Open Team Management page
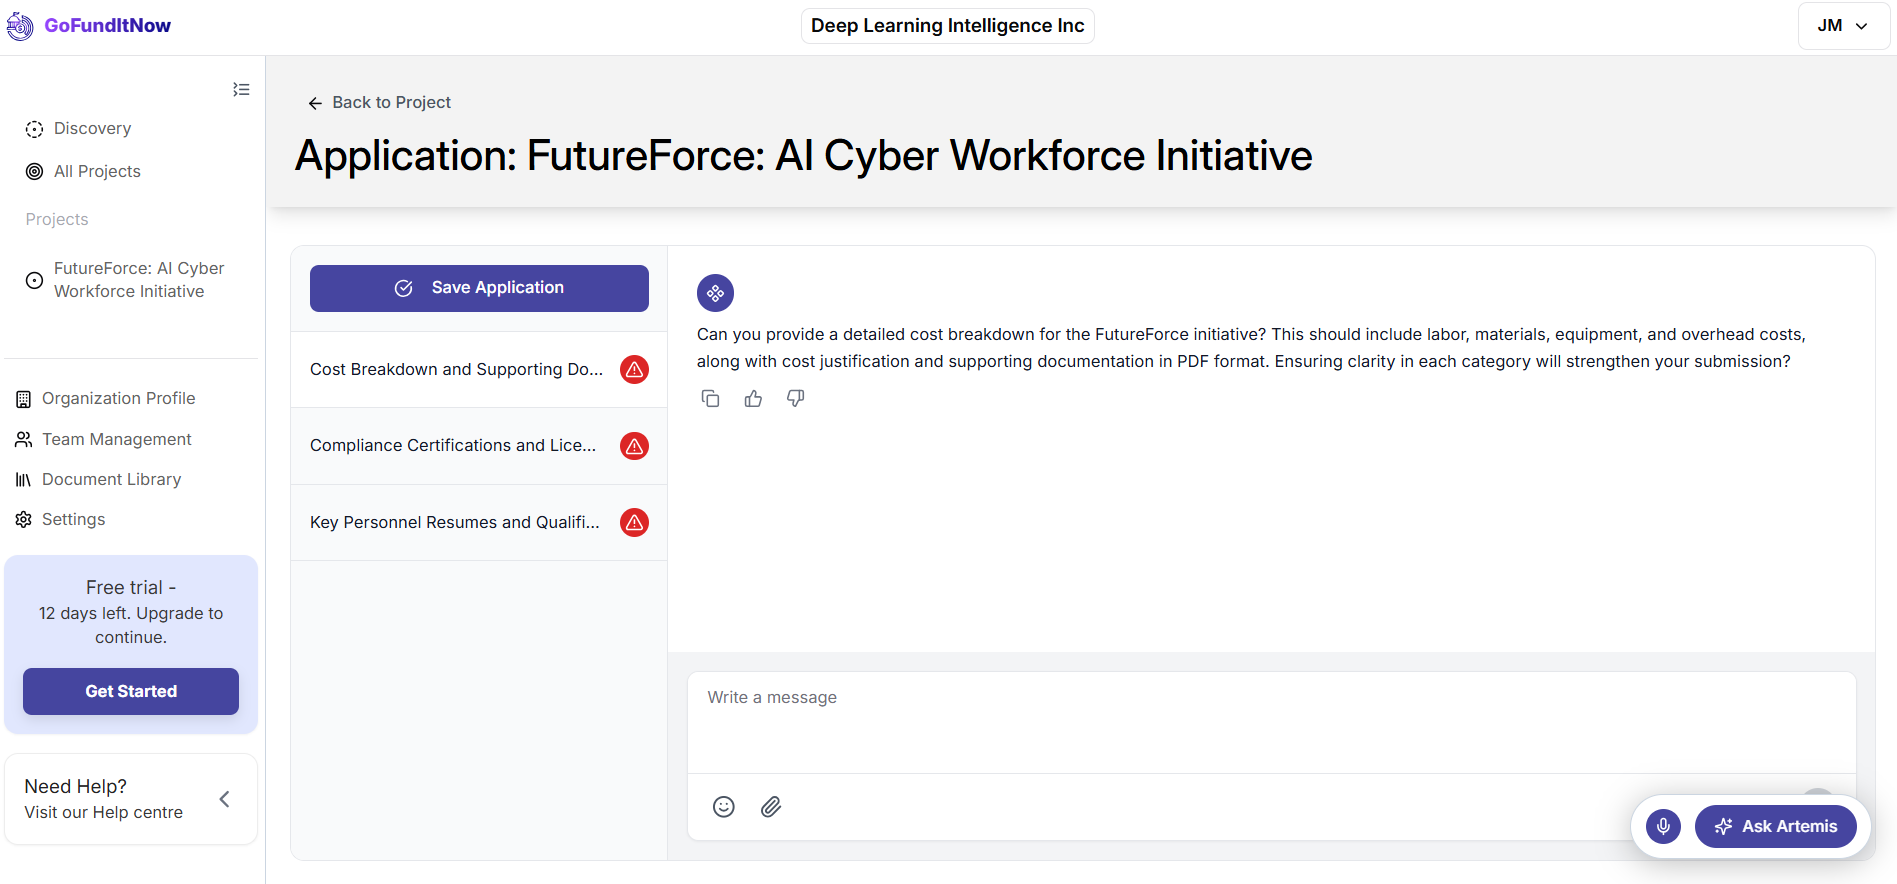This screenshot has height=884, width=1897. pyautogui.click(x=116, y=440)
